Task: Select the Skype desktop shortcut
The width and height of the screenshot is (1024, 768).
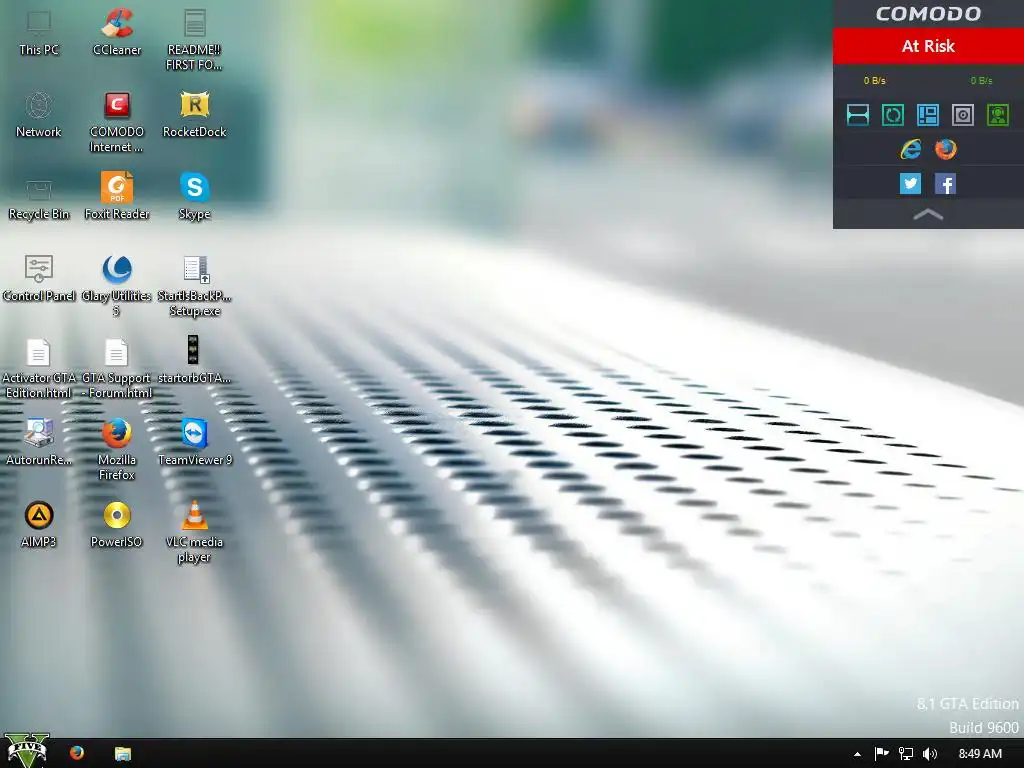Action: point(194,197)
